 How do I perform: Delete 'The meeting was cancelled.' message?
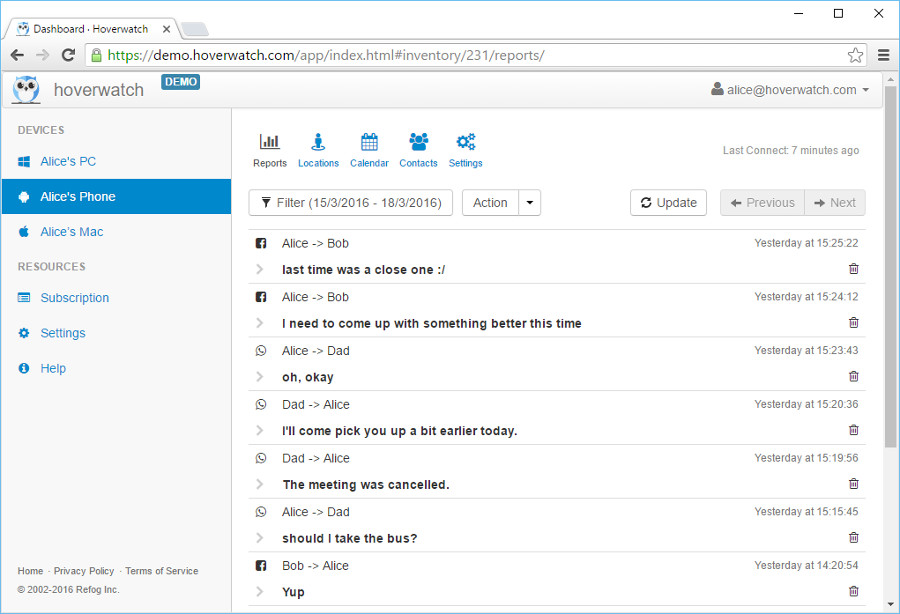854,484
